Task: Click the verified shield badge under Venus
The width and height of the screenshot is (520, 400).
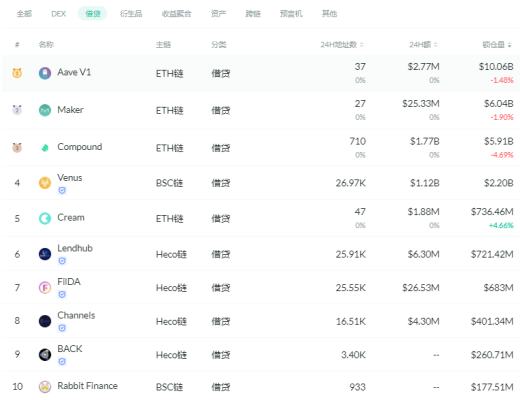Action: (x=62, y=190)
